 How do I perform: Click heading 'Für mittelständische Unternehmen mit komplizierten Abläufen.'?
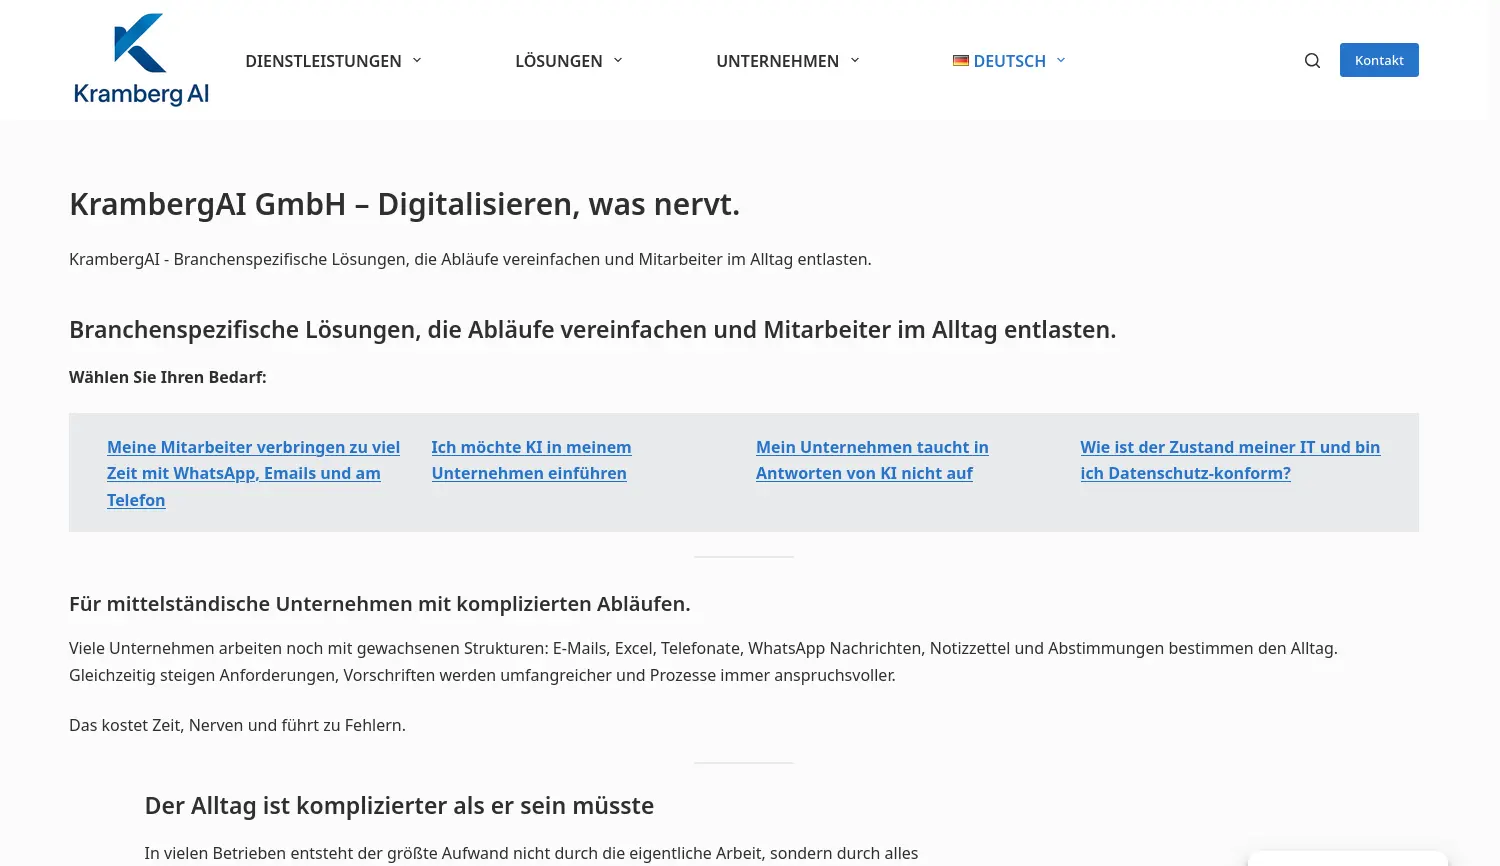click(x=380, y=604)
